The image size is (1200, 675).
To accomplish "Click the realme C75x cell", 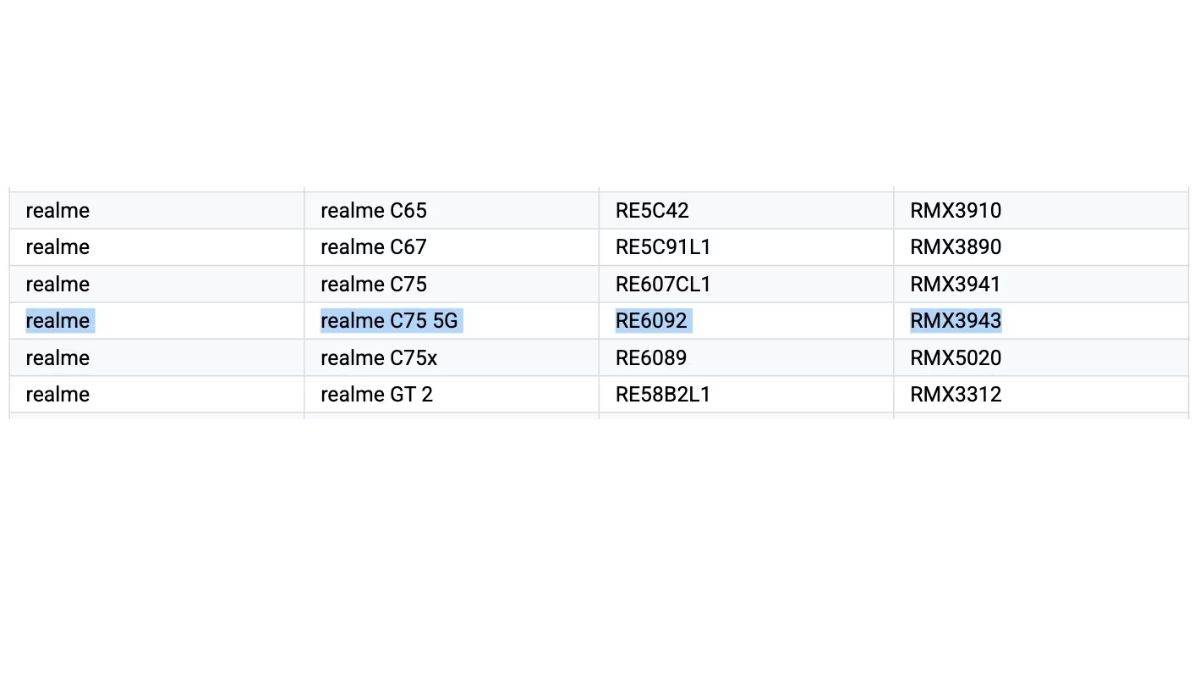I will 378,358.
